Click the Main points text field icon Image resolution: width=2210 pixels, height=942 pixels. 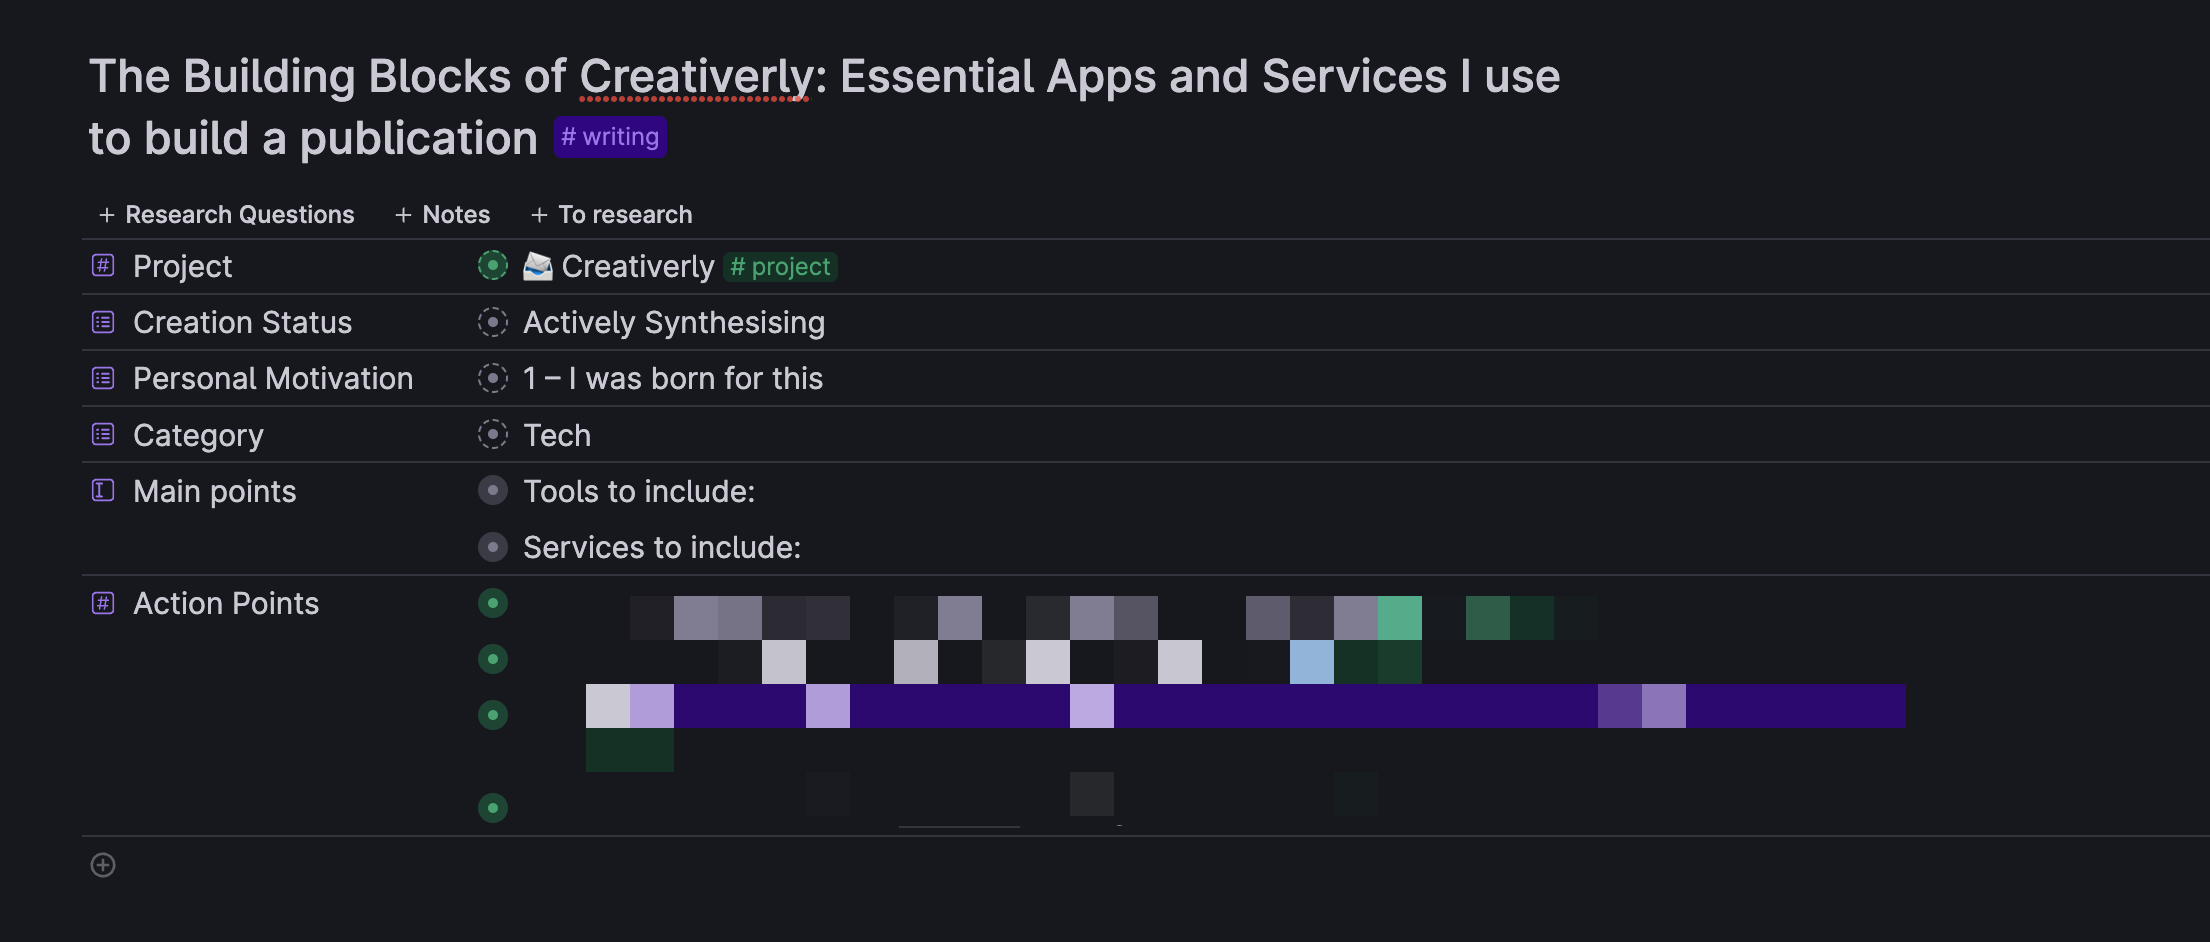click(103, 490)
